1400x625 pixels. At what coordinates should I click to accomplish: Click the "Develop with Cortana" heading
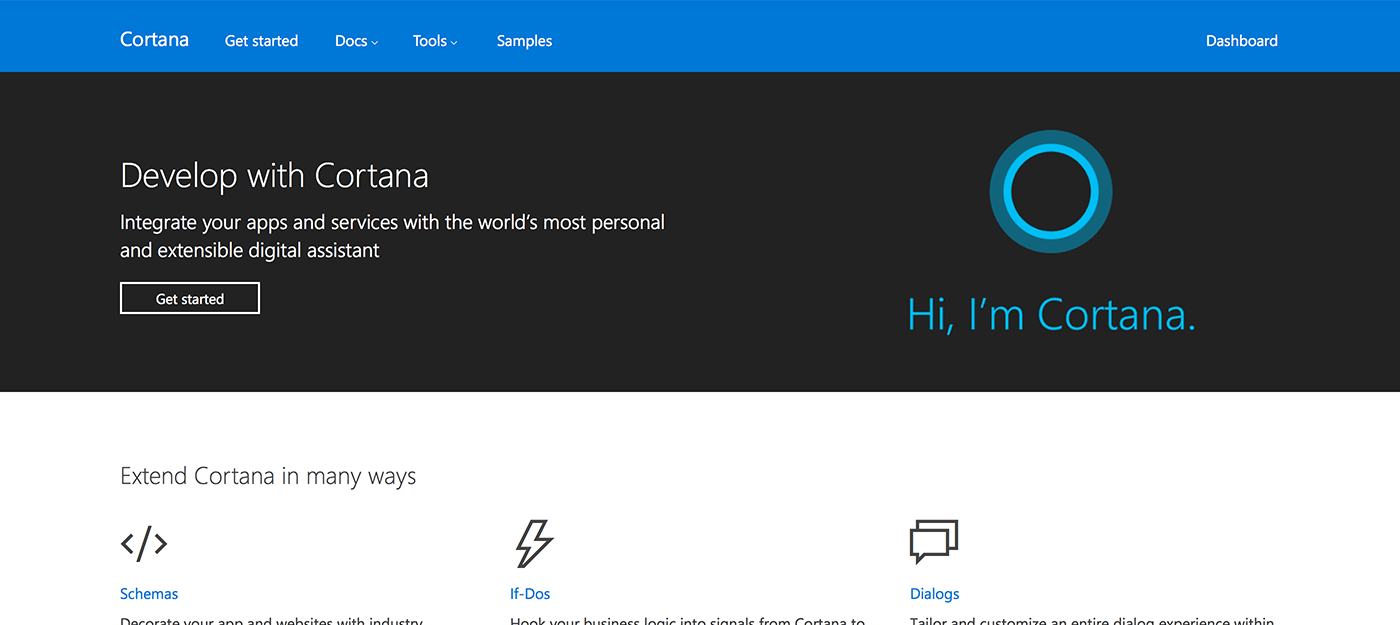274,176
